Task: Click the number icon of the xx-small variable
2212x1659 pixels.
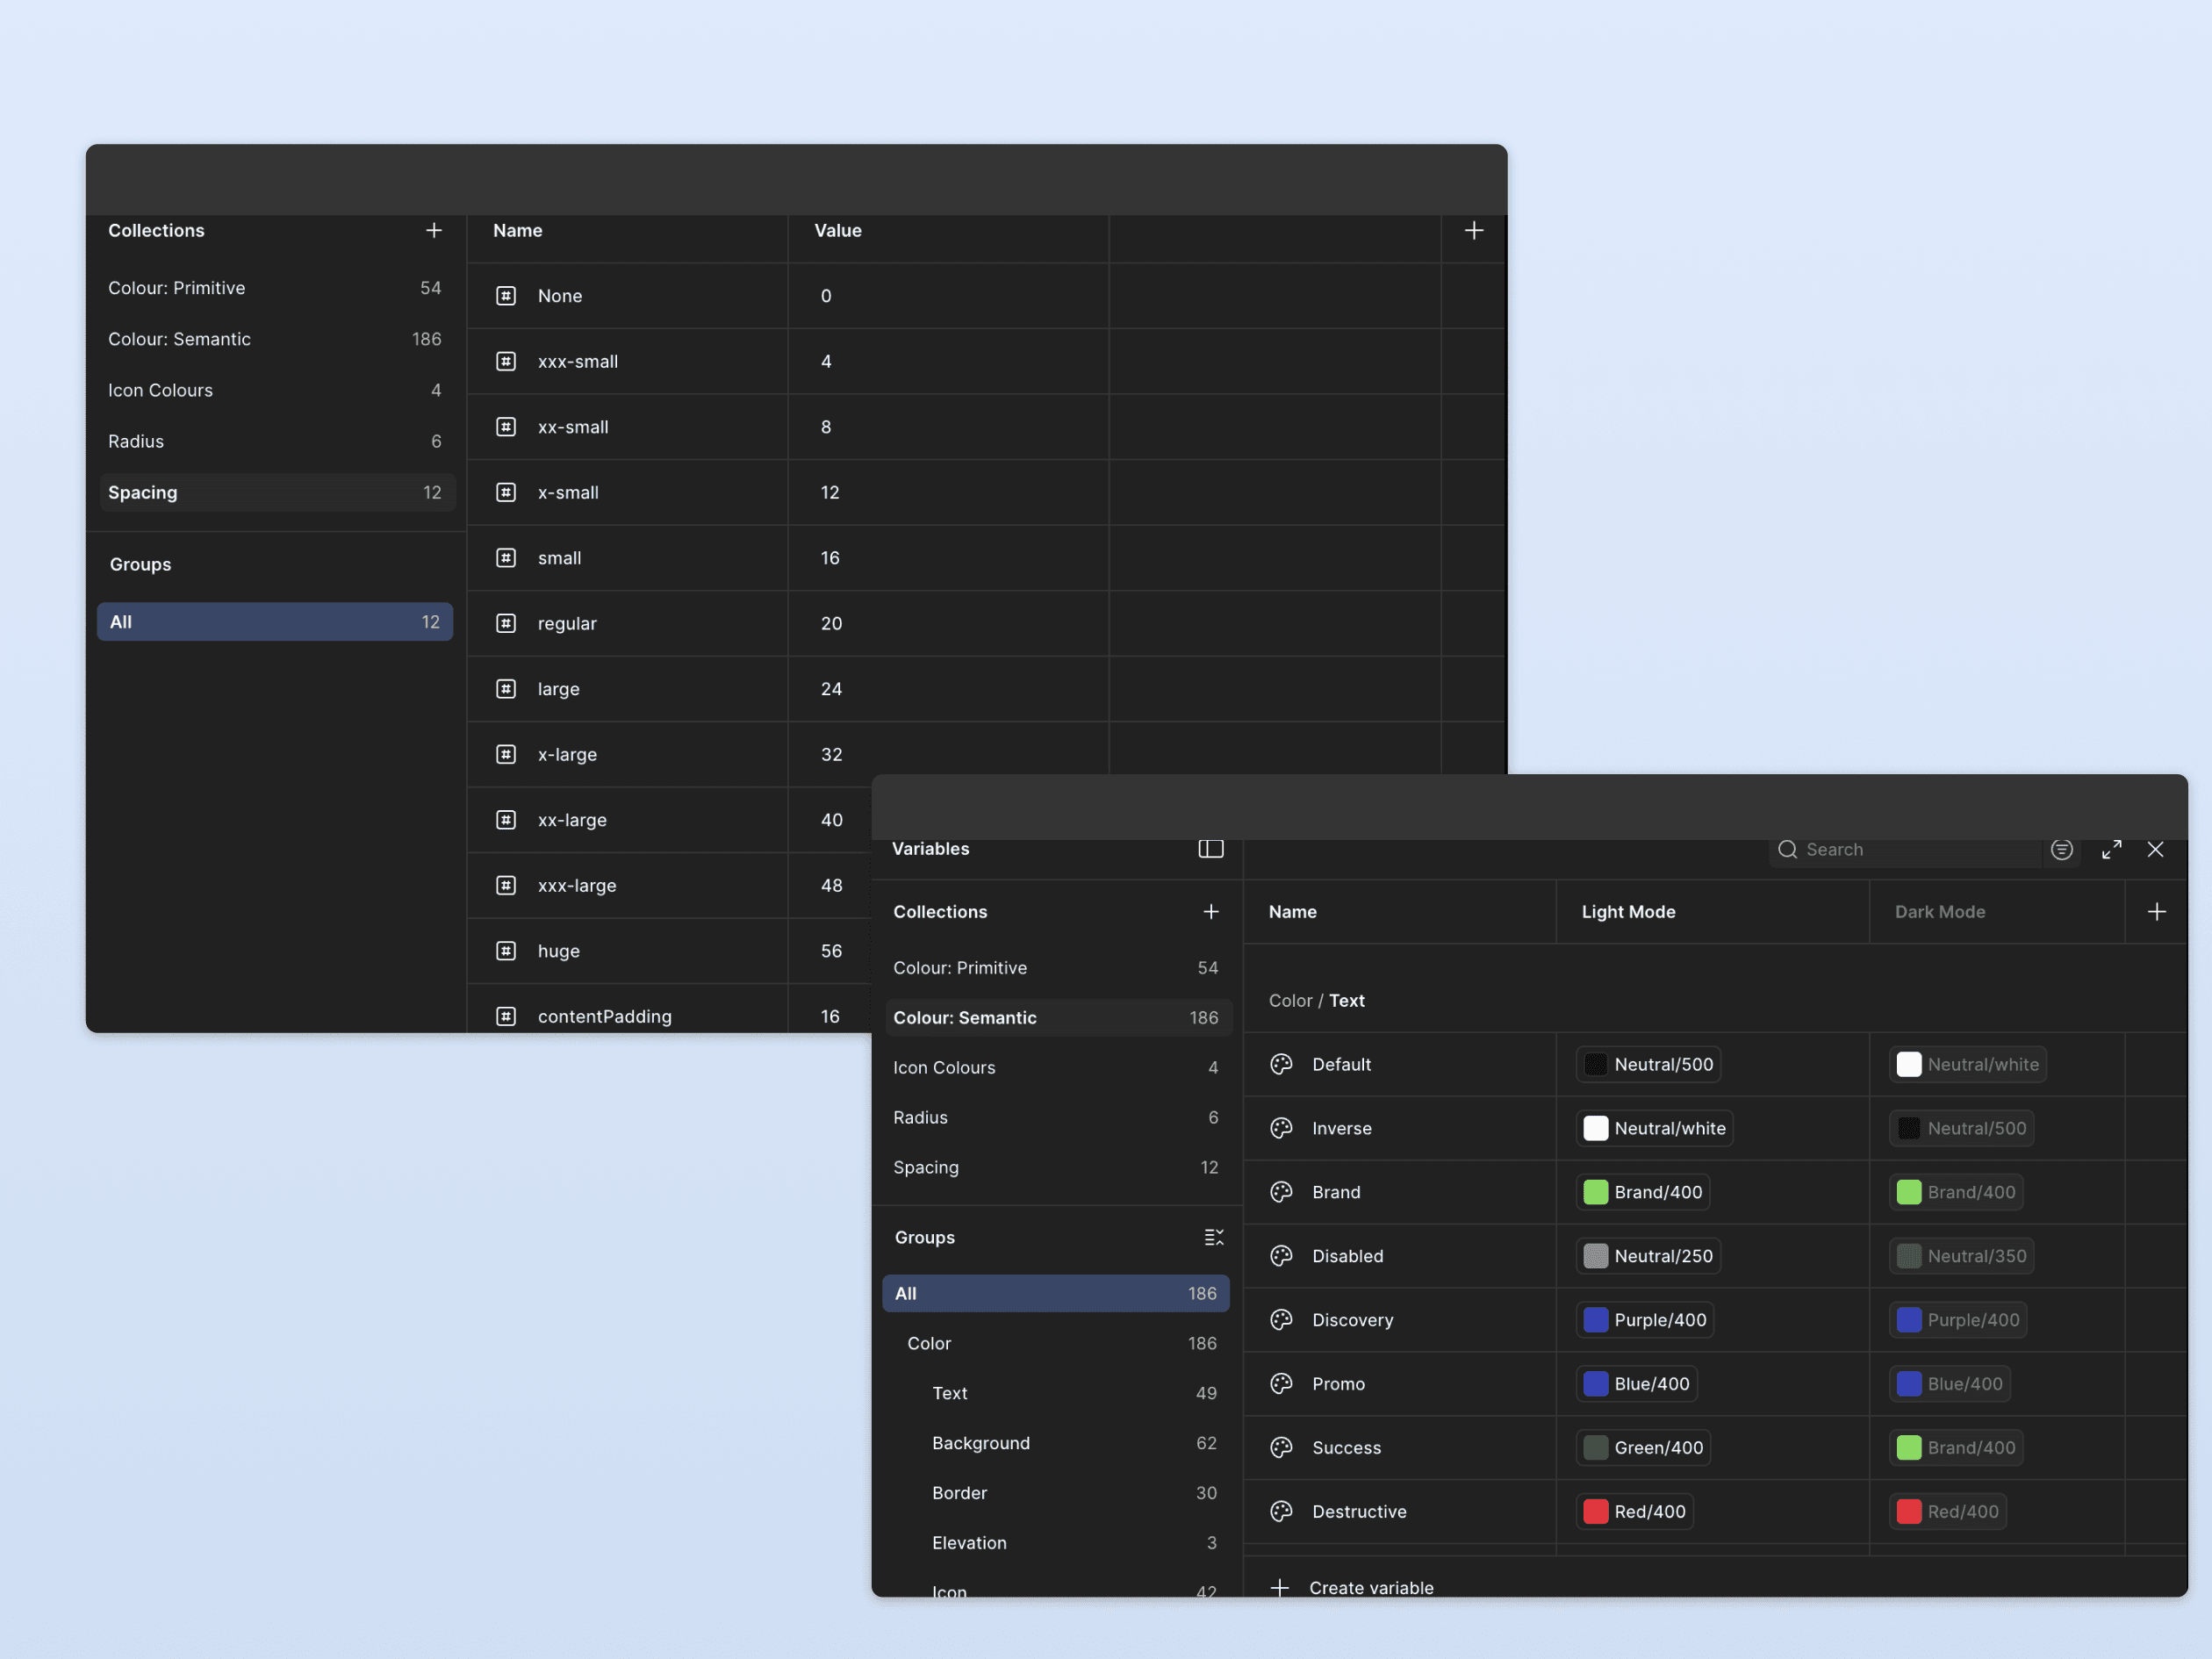Action: click(x=506, y=427)
